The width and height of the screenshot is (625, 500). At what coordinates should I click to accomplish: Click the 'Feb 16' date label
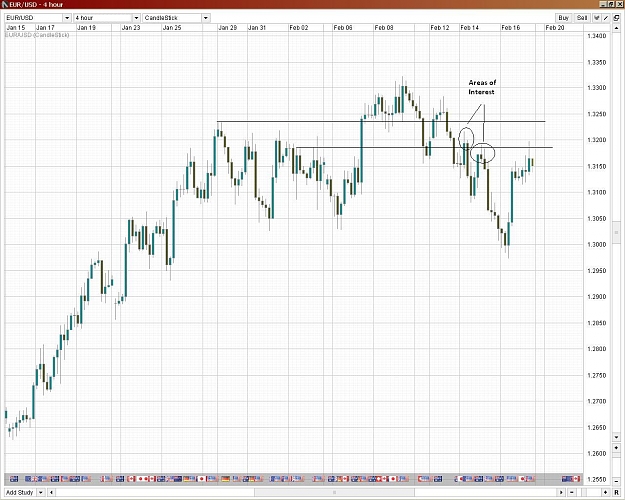[x=511, y=28]
